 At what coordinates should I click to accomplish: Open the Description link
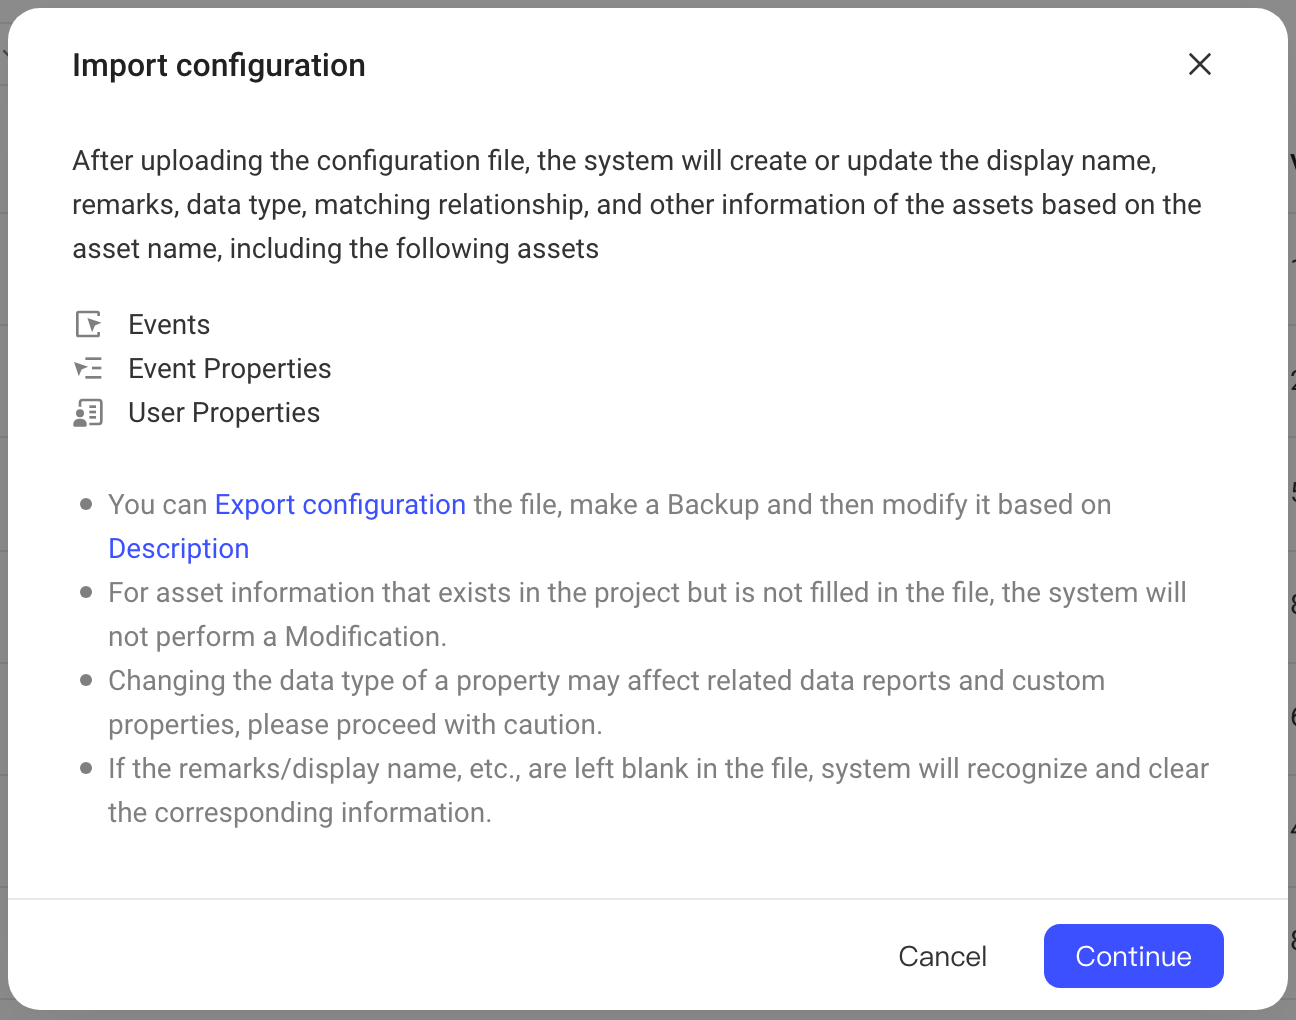click(x=178, y=548)
